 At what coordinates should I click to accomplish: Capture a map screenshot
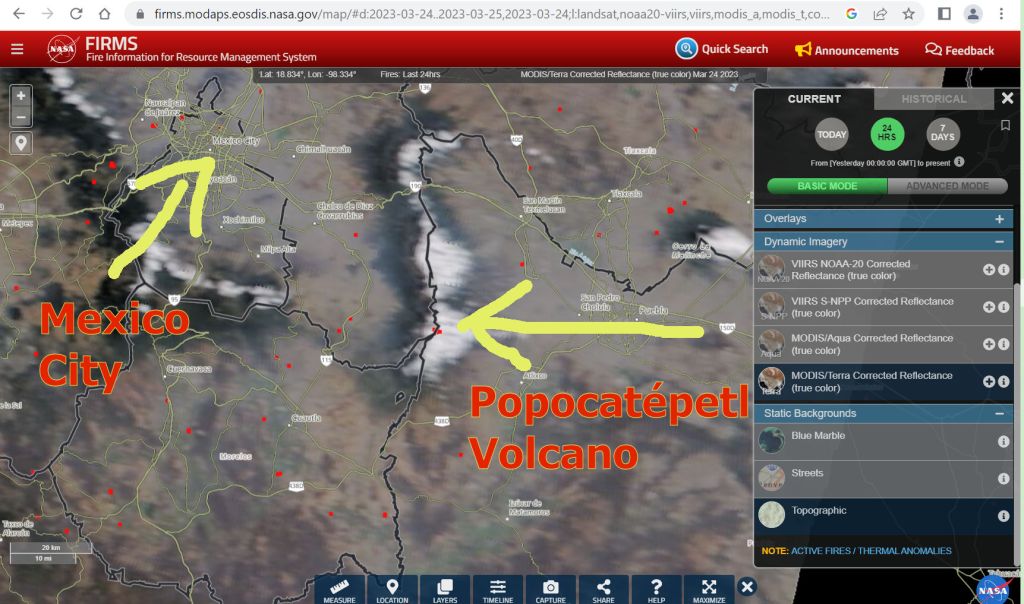tap(551, 589)
